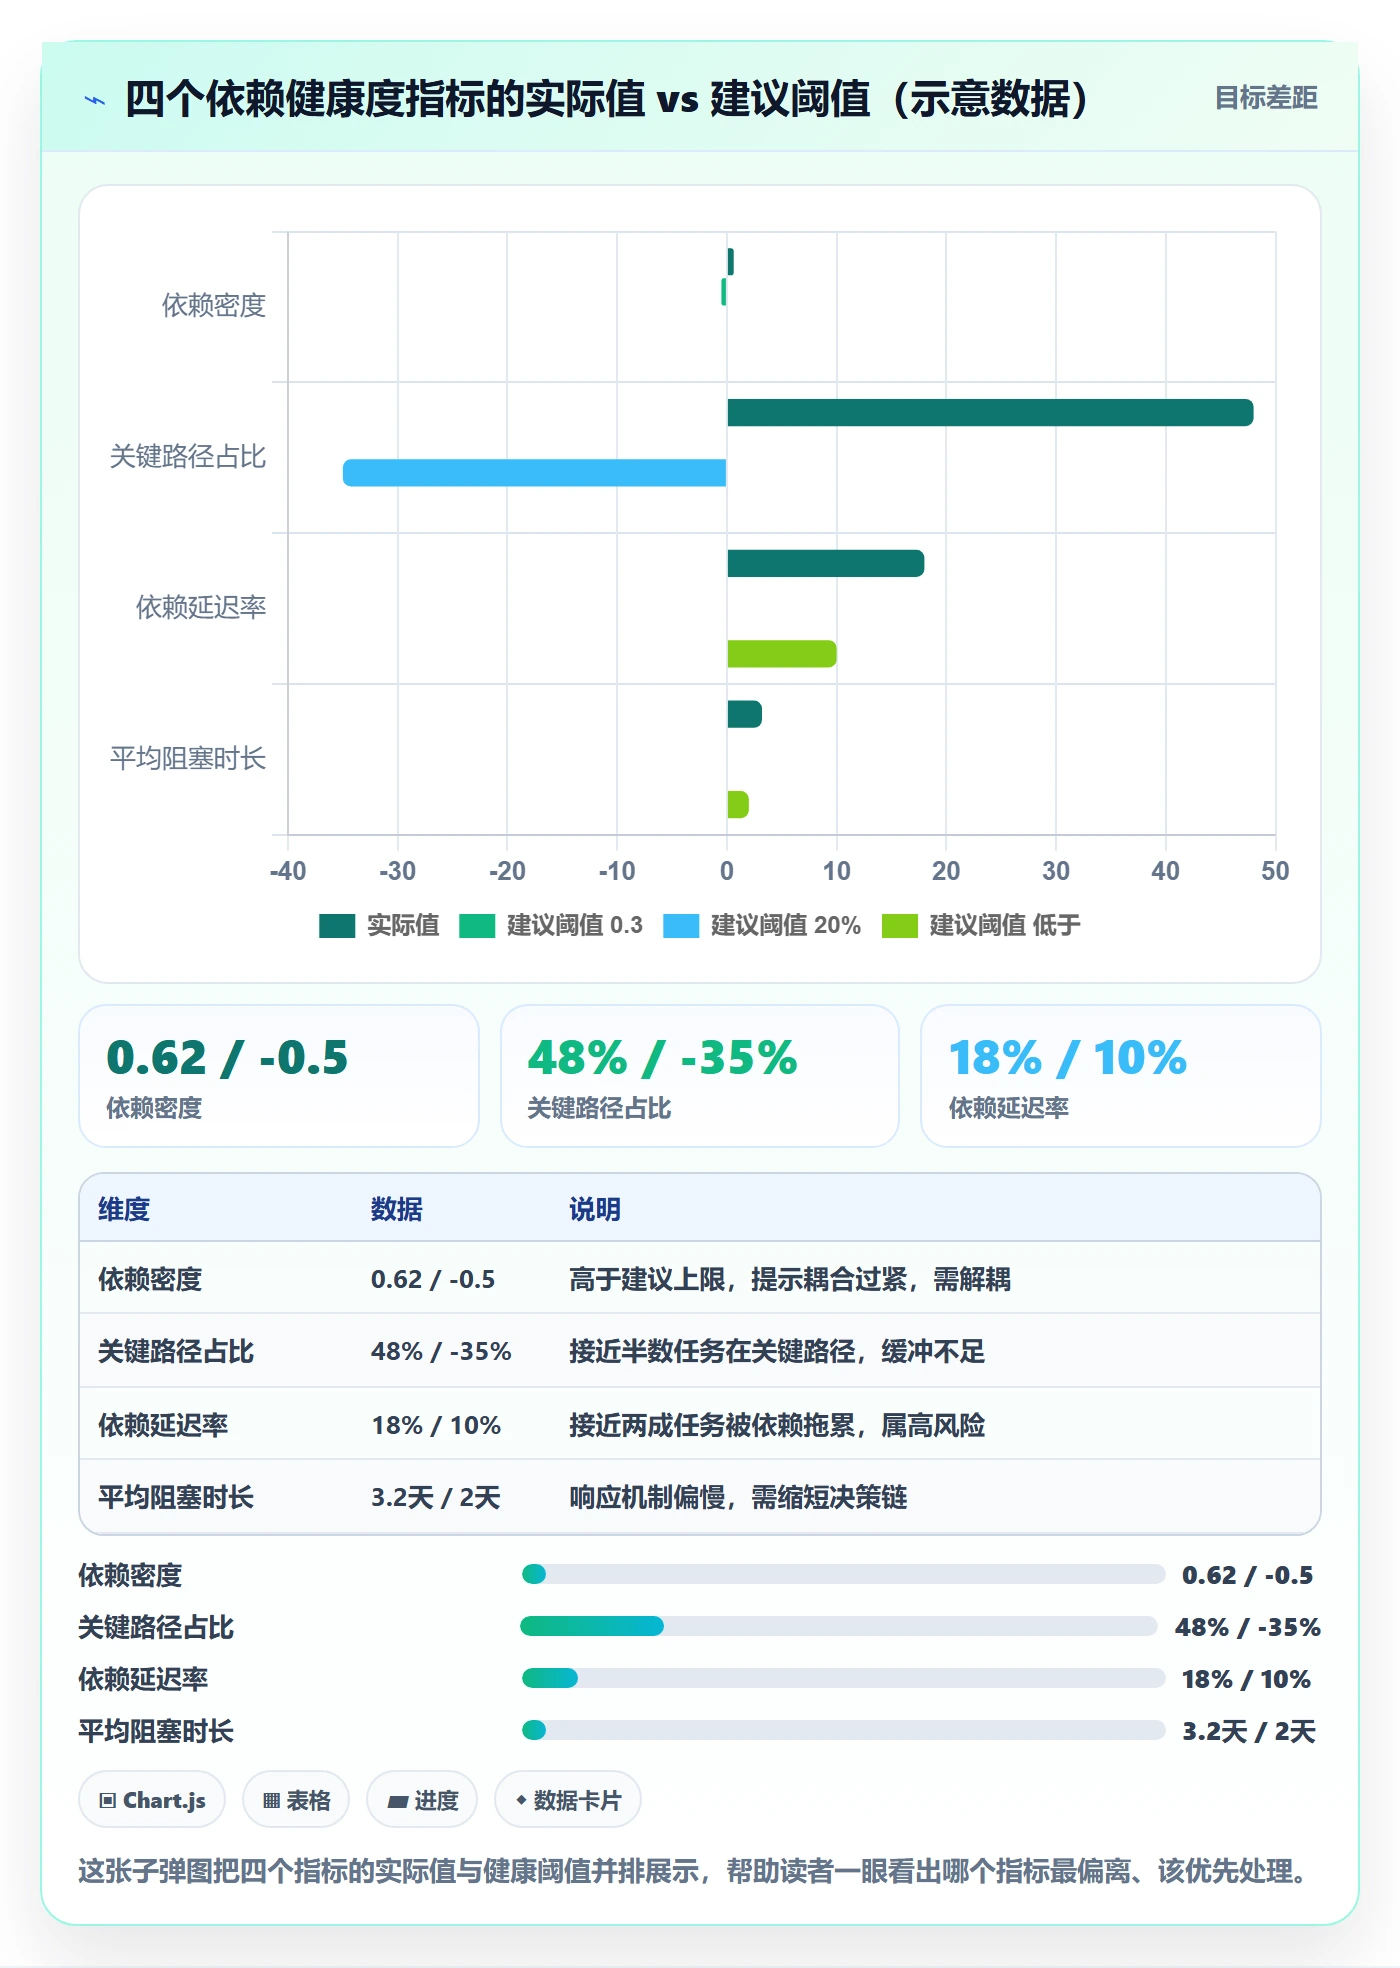
Task: Click the chart title 四个依赖健康度指标的实际值 vs 建议阈值
Action: (606, 99)
